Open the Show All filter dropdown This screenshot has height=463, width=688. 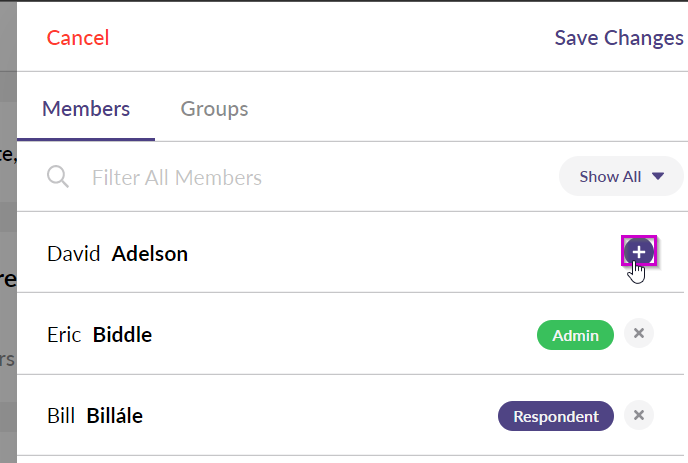[621, 176]
